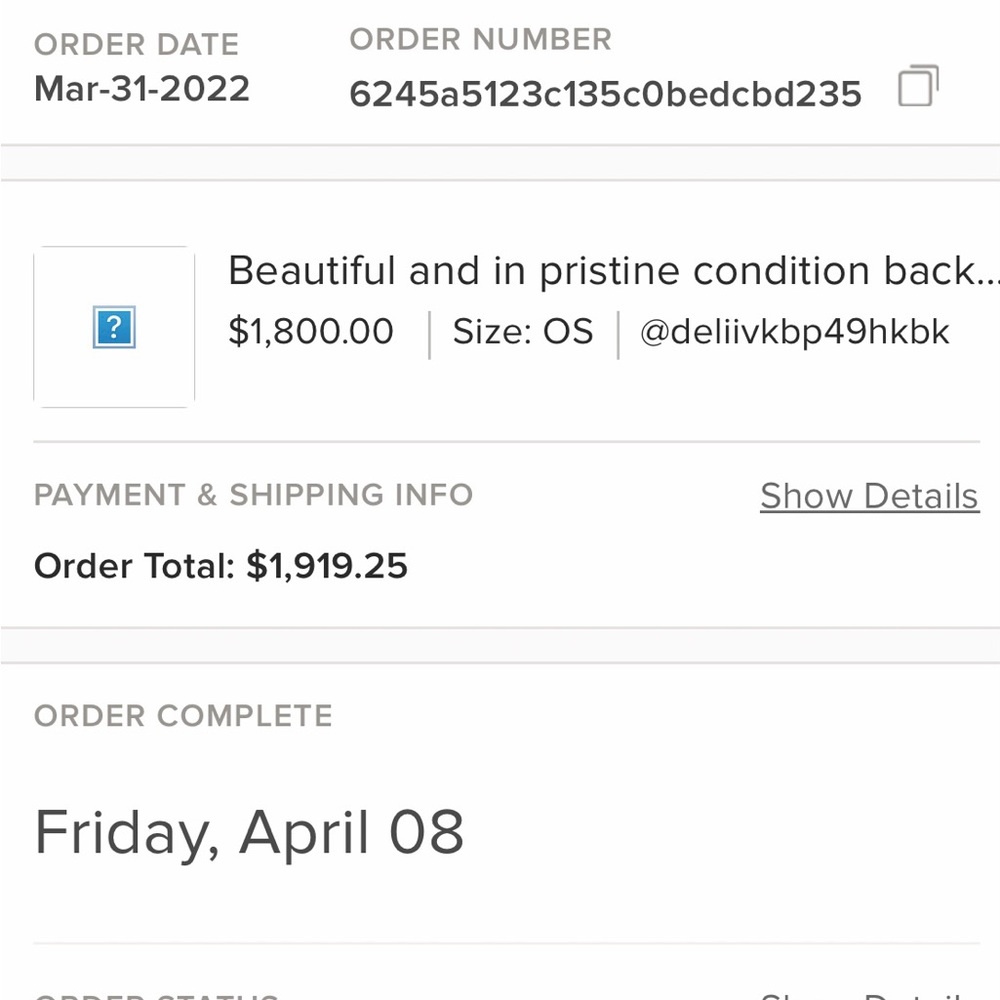Viewport: 1000px width, 1000px height.
Task: Click the PAYMENT & SHIPPING INFO heading
Action: click(253, 495)
